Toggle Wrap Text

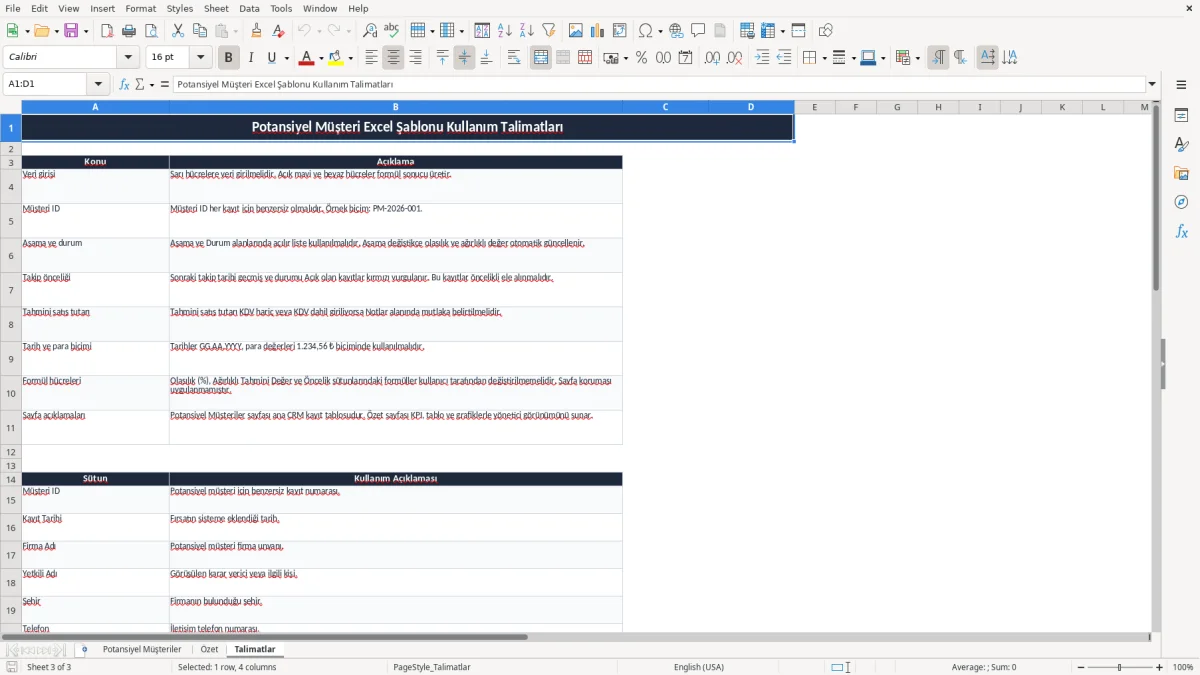(513, 58)
